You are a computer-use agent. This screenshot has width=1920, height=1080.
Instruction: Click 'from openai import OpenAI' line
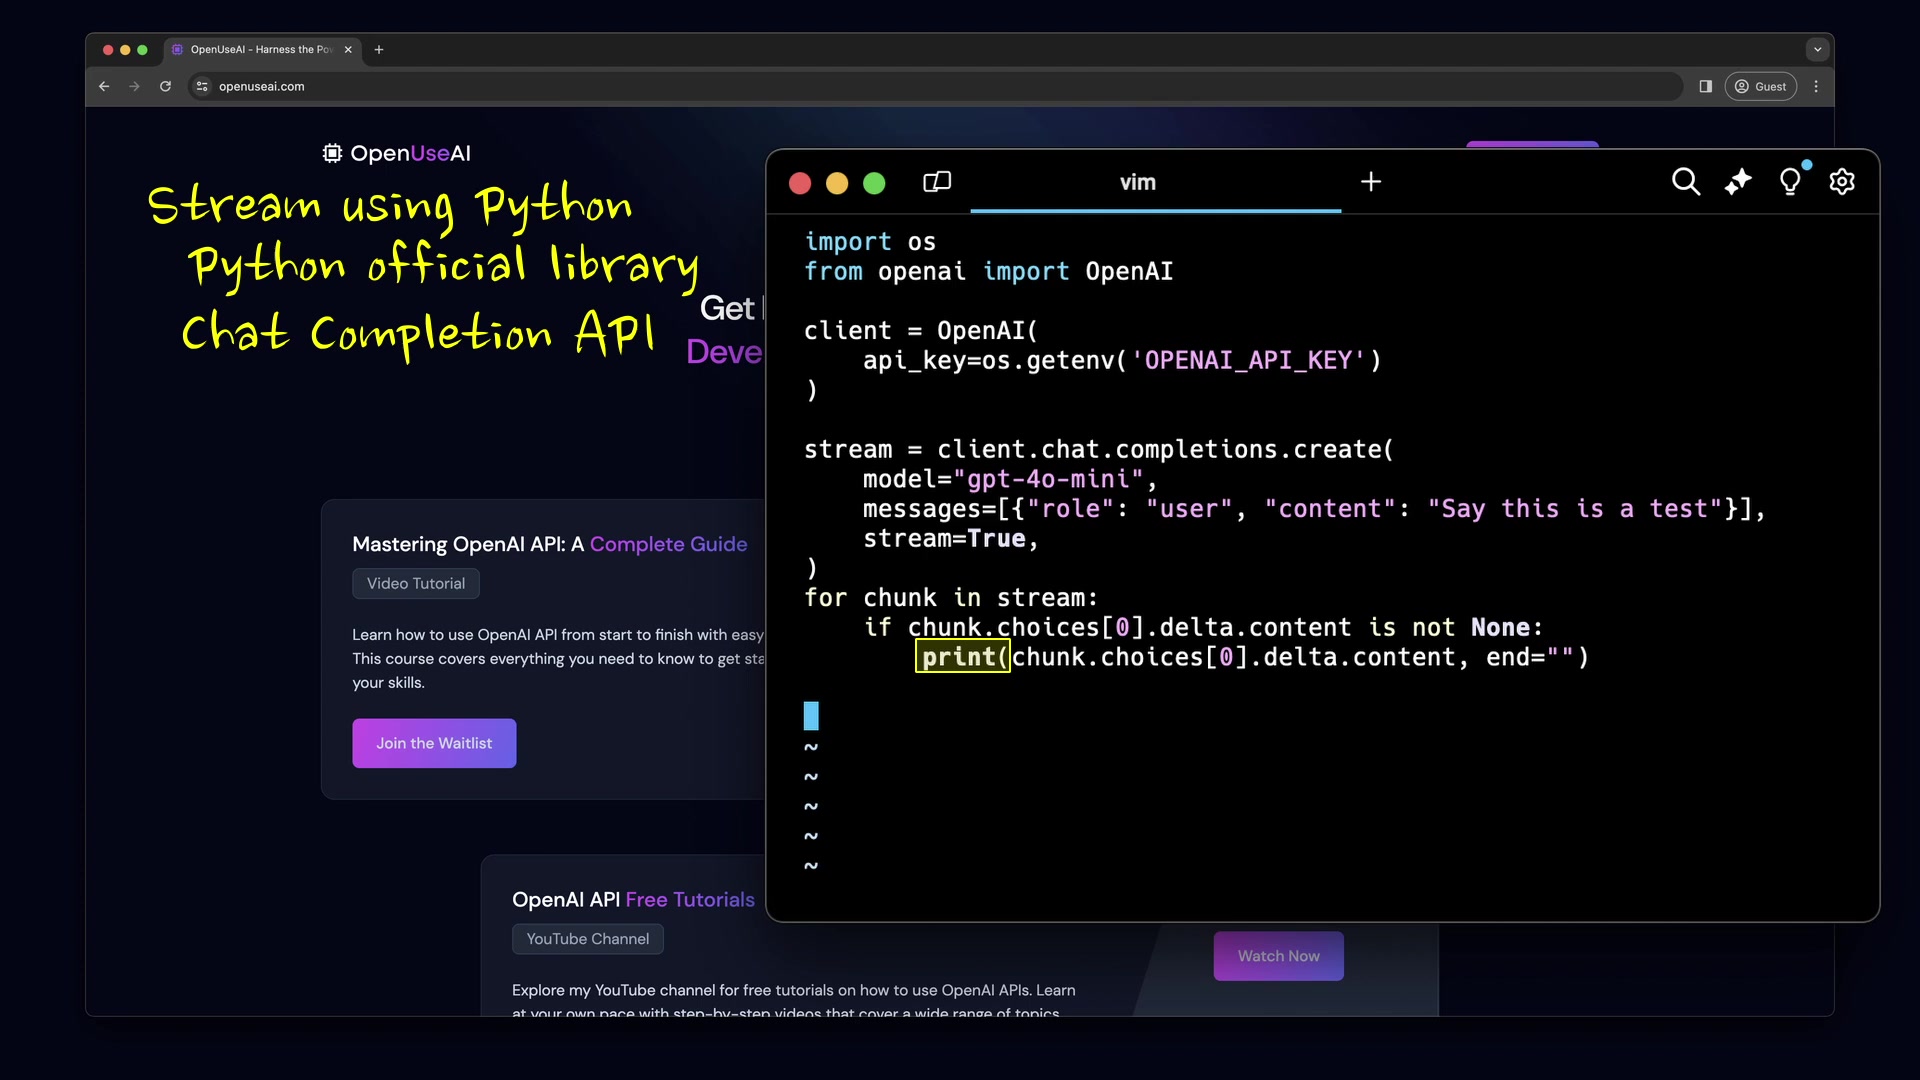[x=988, y=271]
